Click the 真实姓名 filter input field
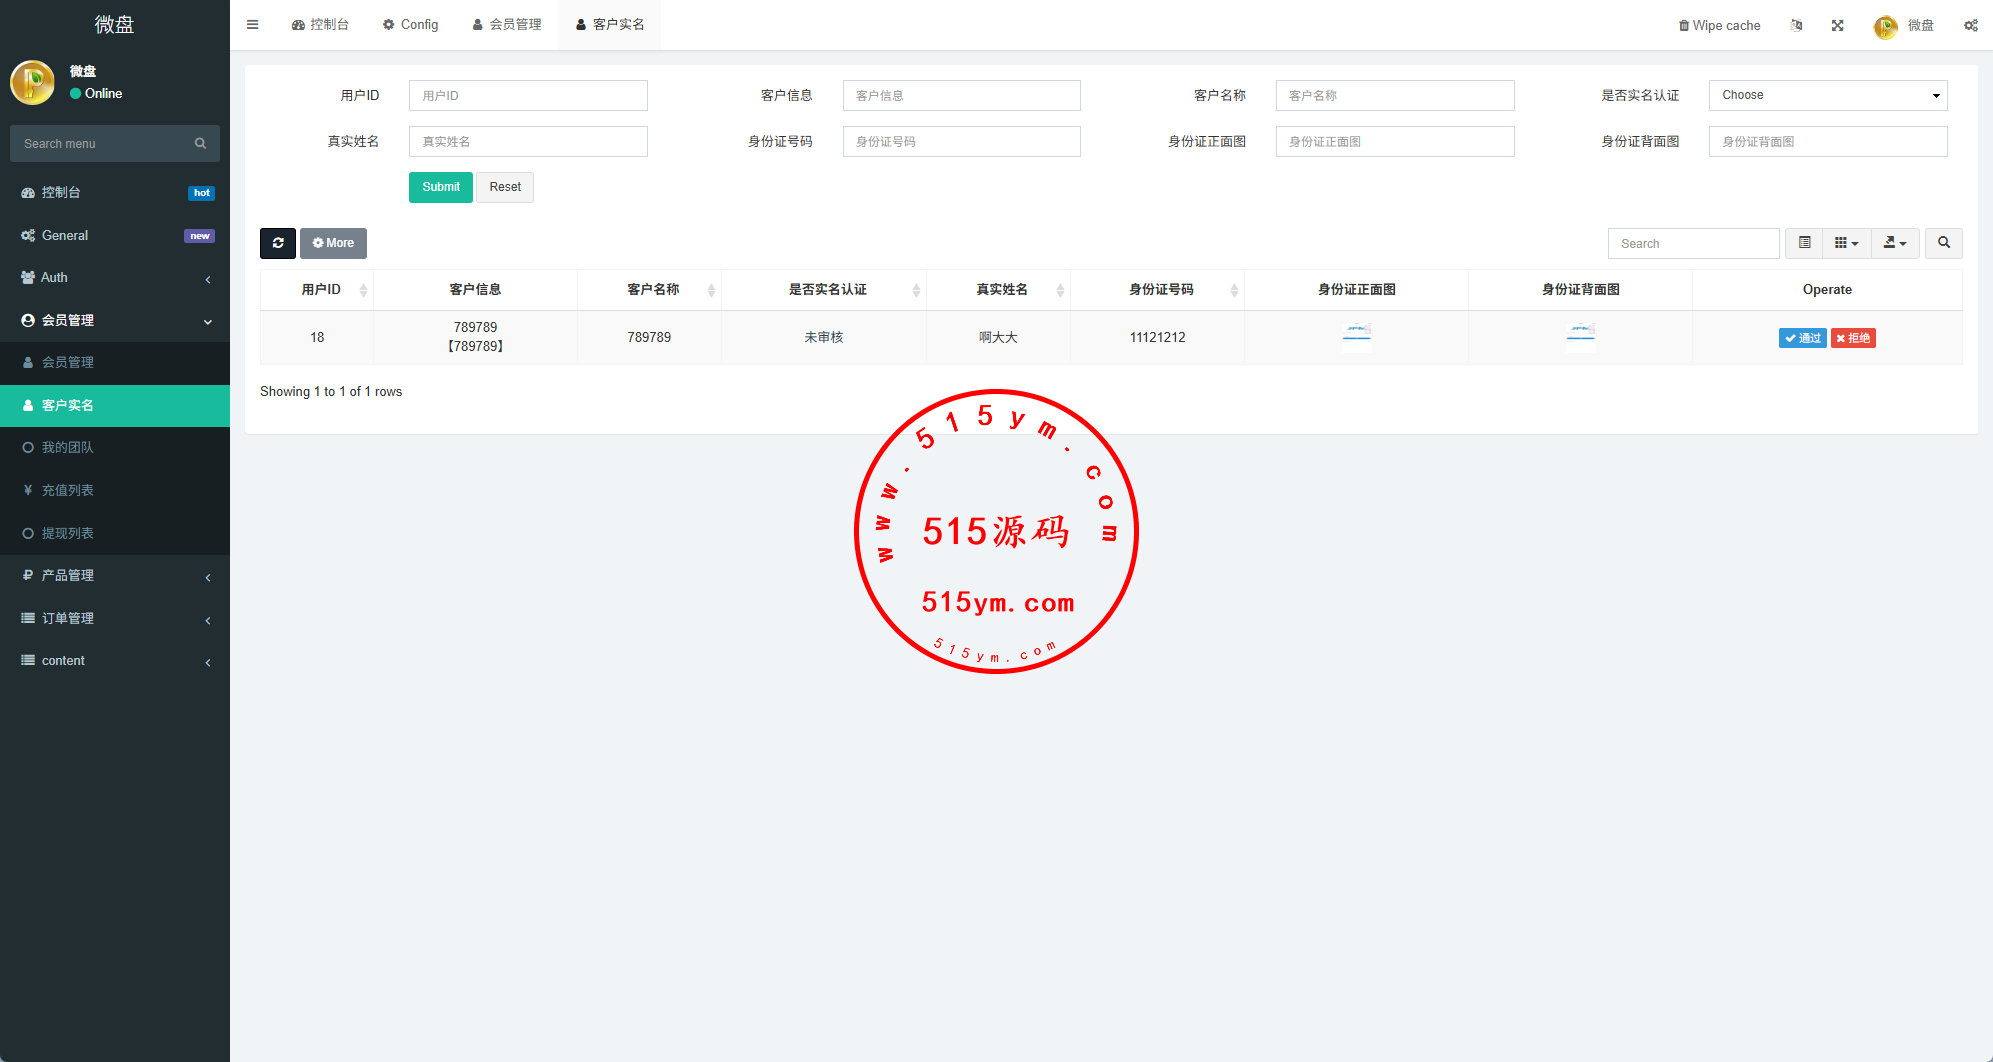This screenshot has width=1993, height=1062. click(528, 142)
